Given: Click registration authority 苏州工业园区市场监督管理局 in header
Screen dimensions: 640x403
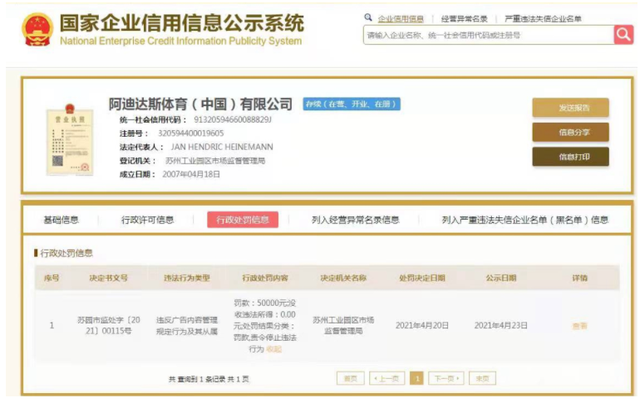Looking at the screenshot, I should click(215, 161).
